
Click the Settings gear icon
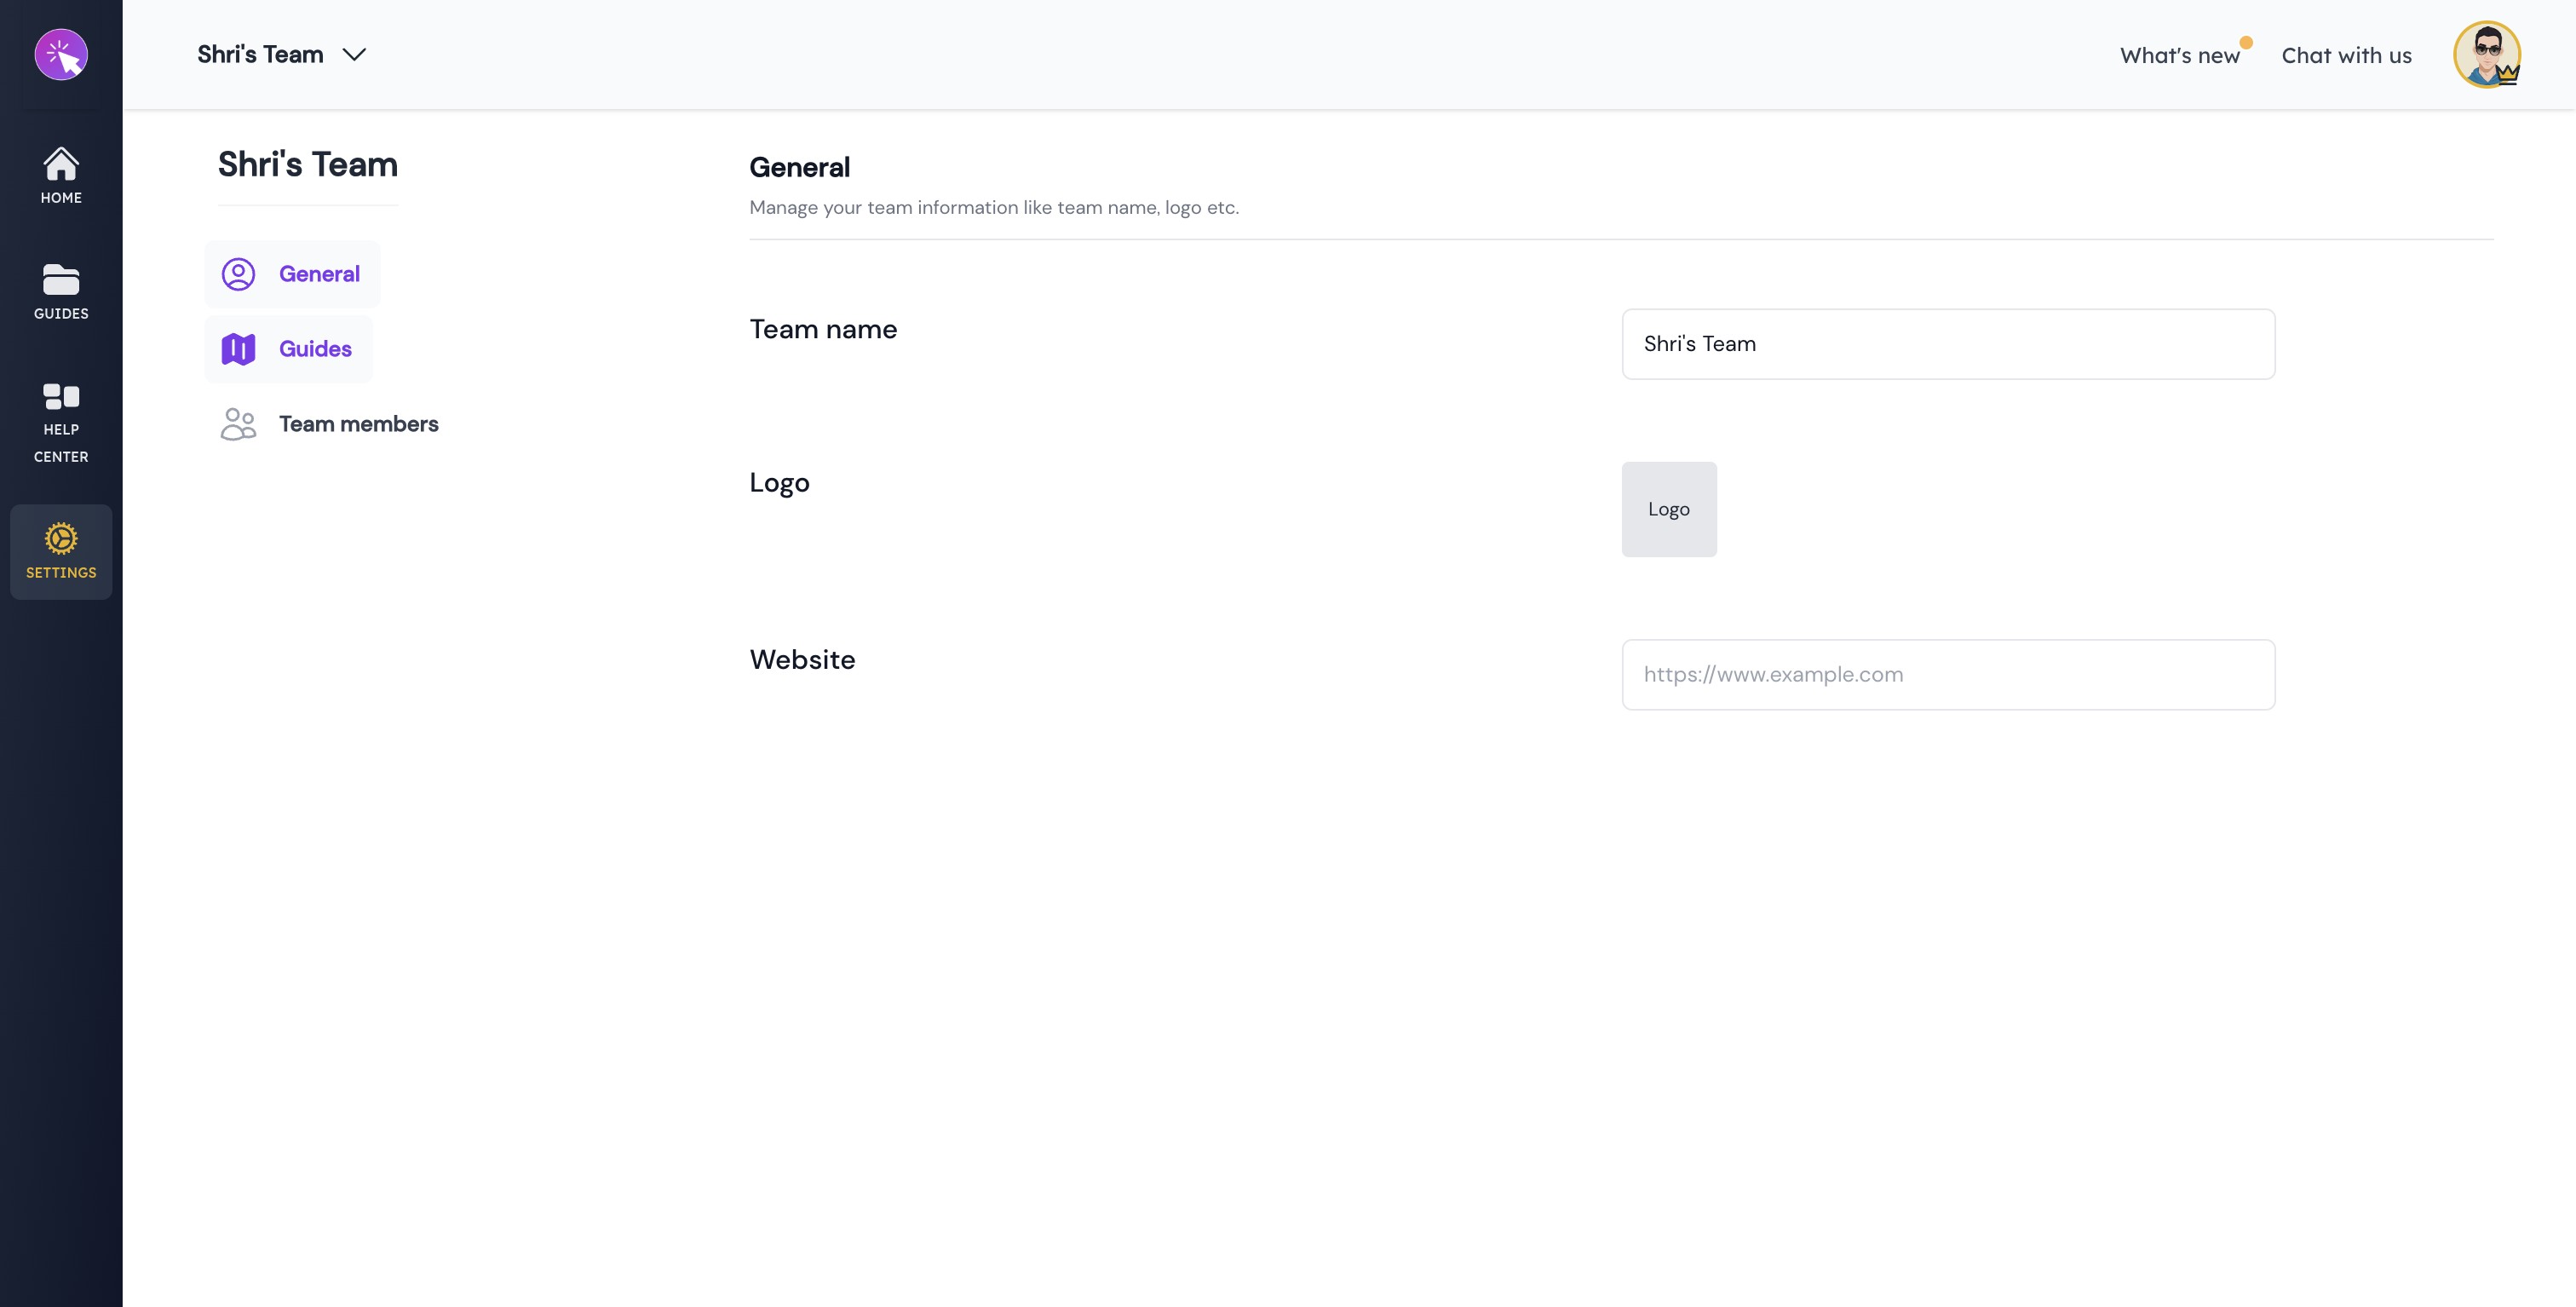(x=61, y=539)
